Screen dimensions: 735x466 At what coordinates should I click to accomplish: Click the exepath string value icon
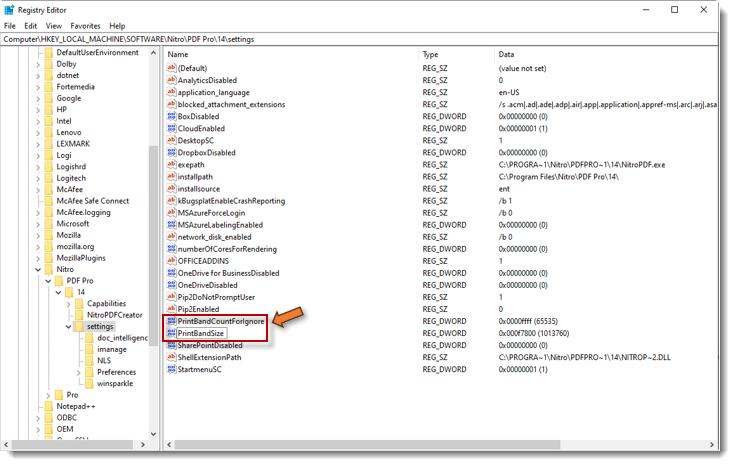[172, 165]
